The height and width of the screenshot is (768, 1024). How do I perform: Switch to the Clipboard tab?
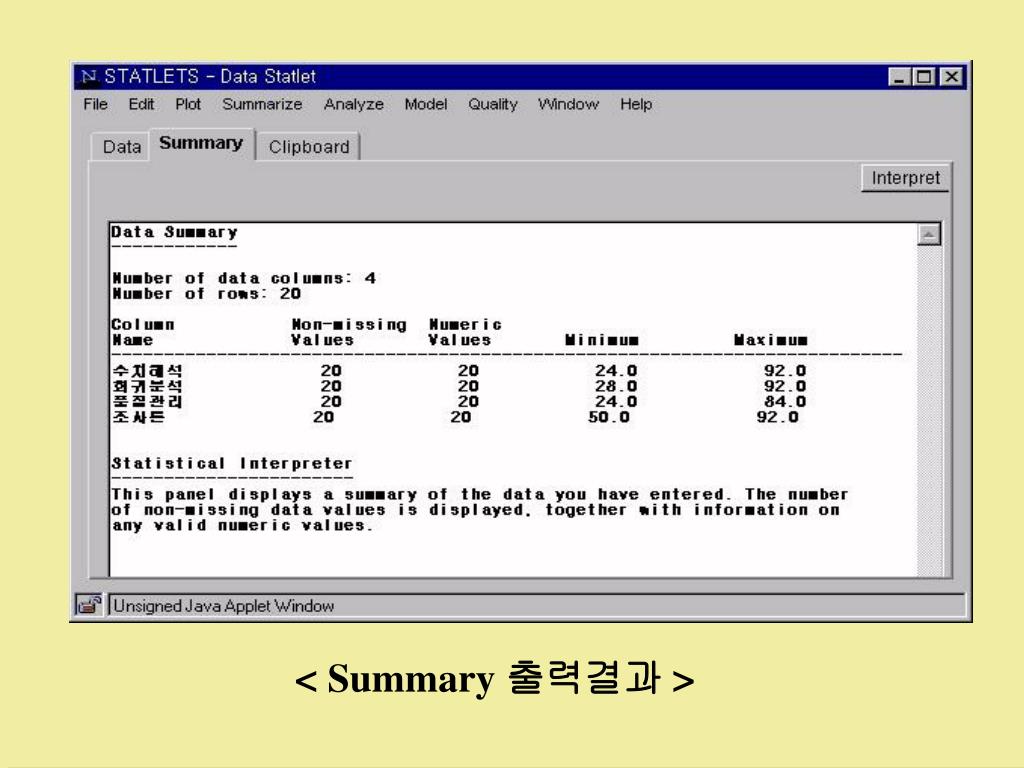[x=309, y=147]
